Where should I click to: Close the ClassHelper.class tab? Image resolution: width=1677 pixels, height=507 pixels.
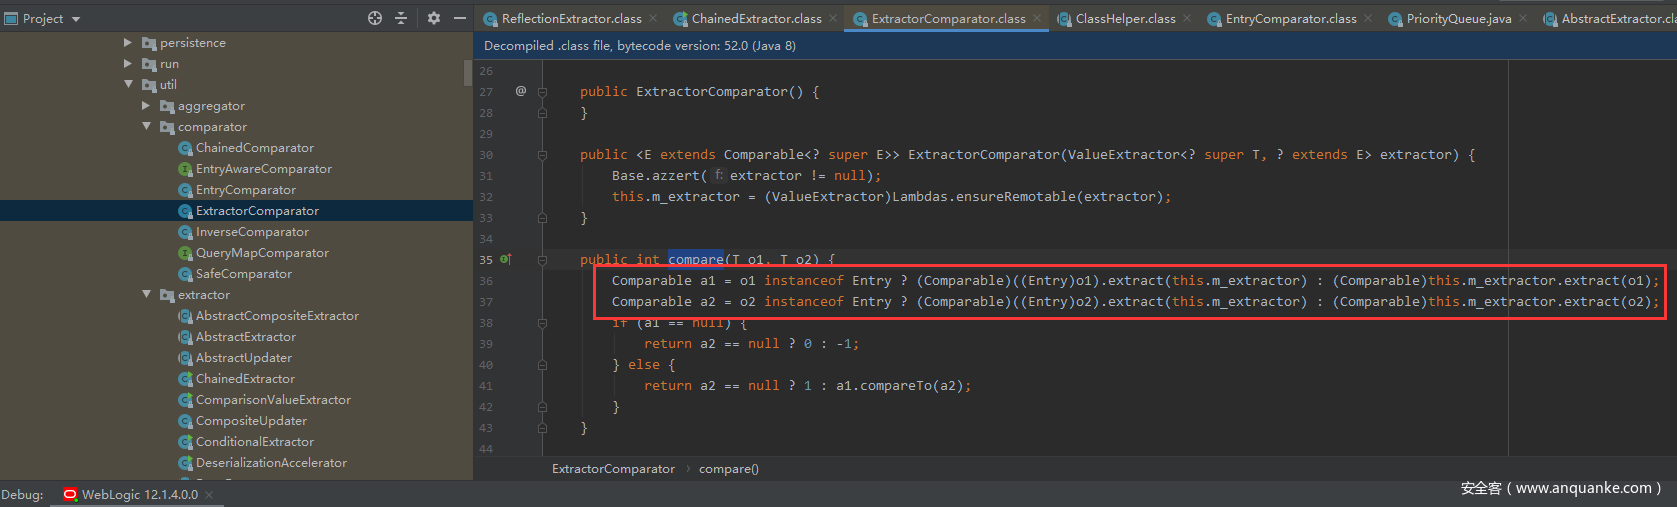(x=1187, y=18)
